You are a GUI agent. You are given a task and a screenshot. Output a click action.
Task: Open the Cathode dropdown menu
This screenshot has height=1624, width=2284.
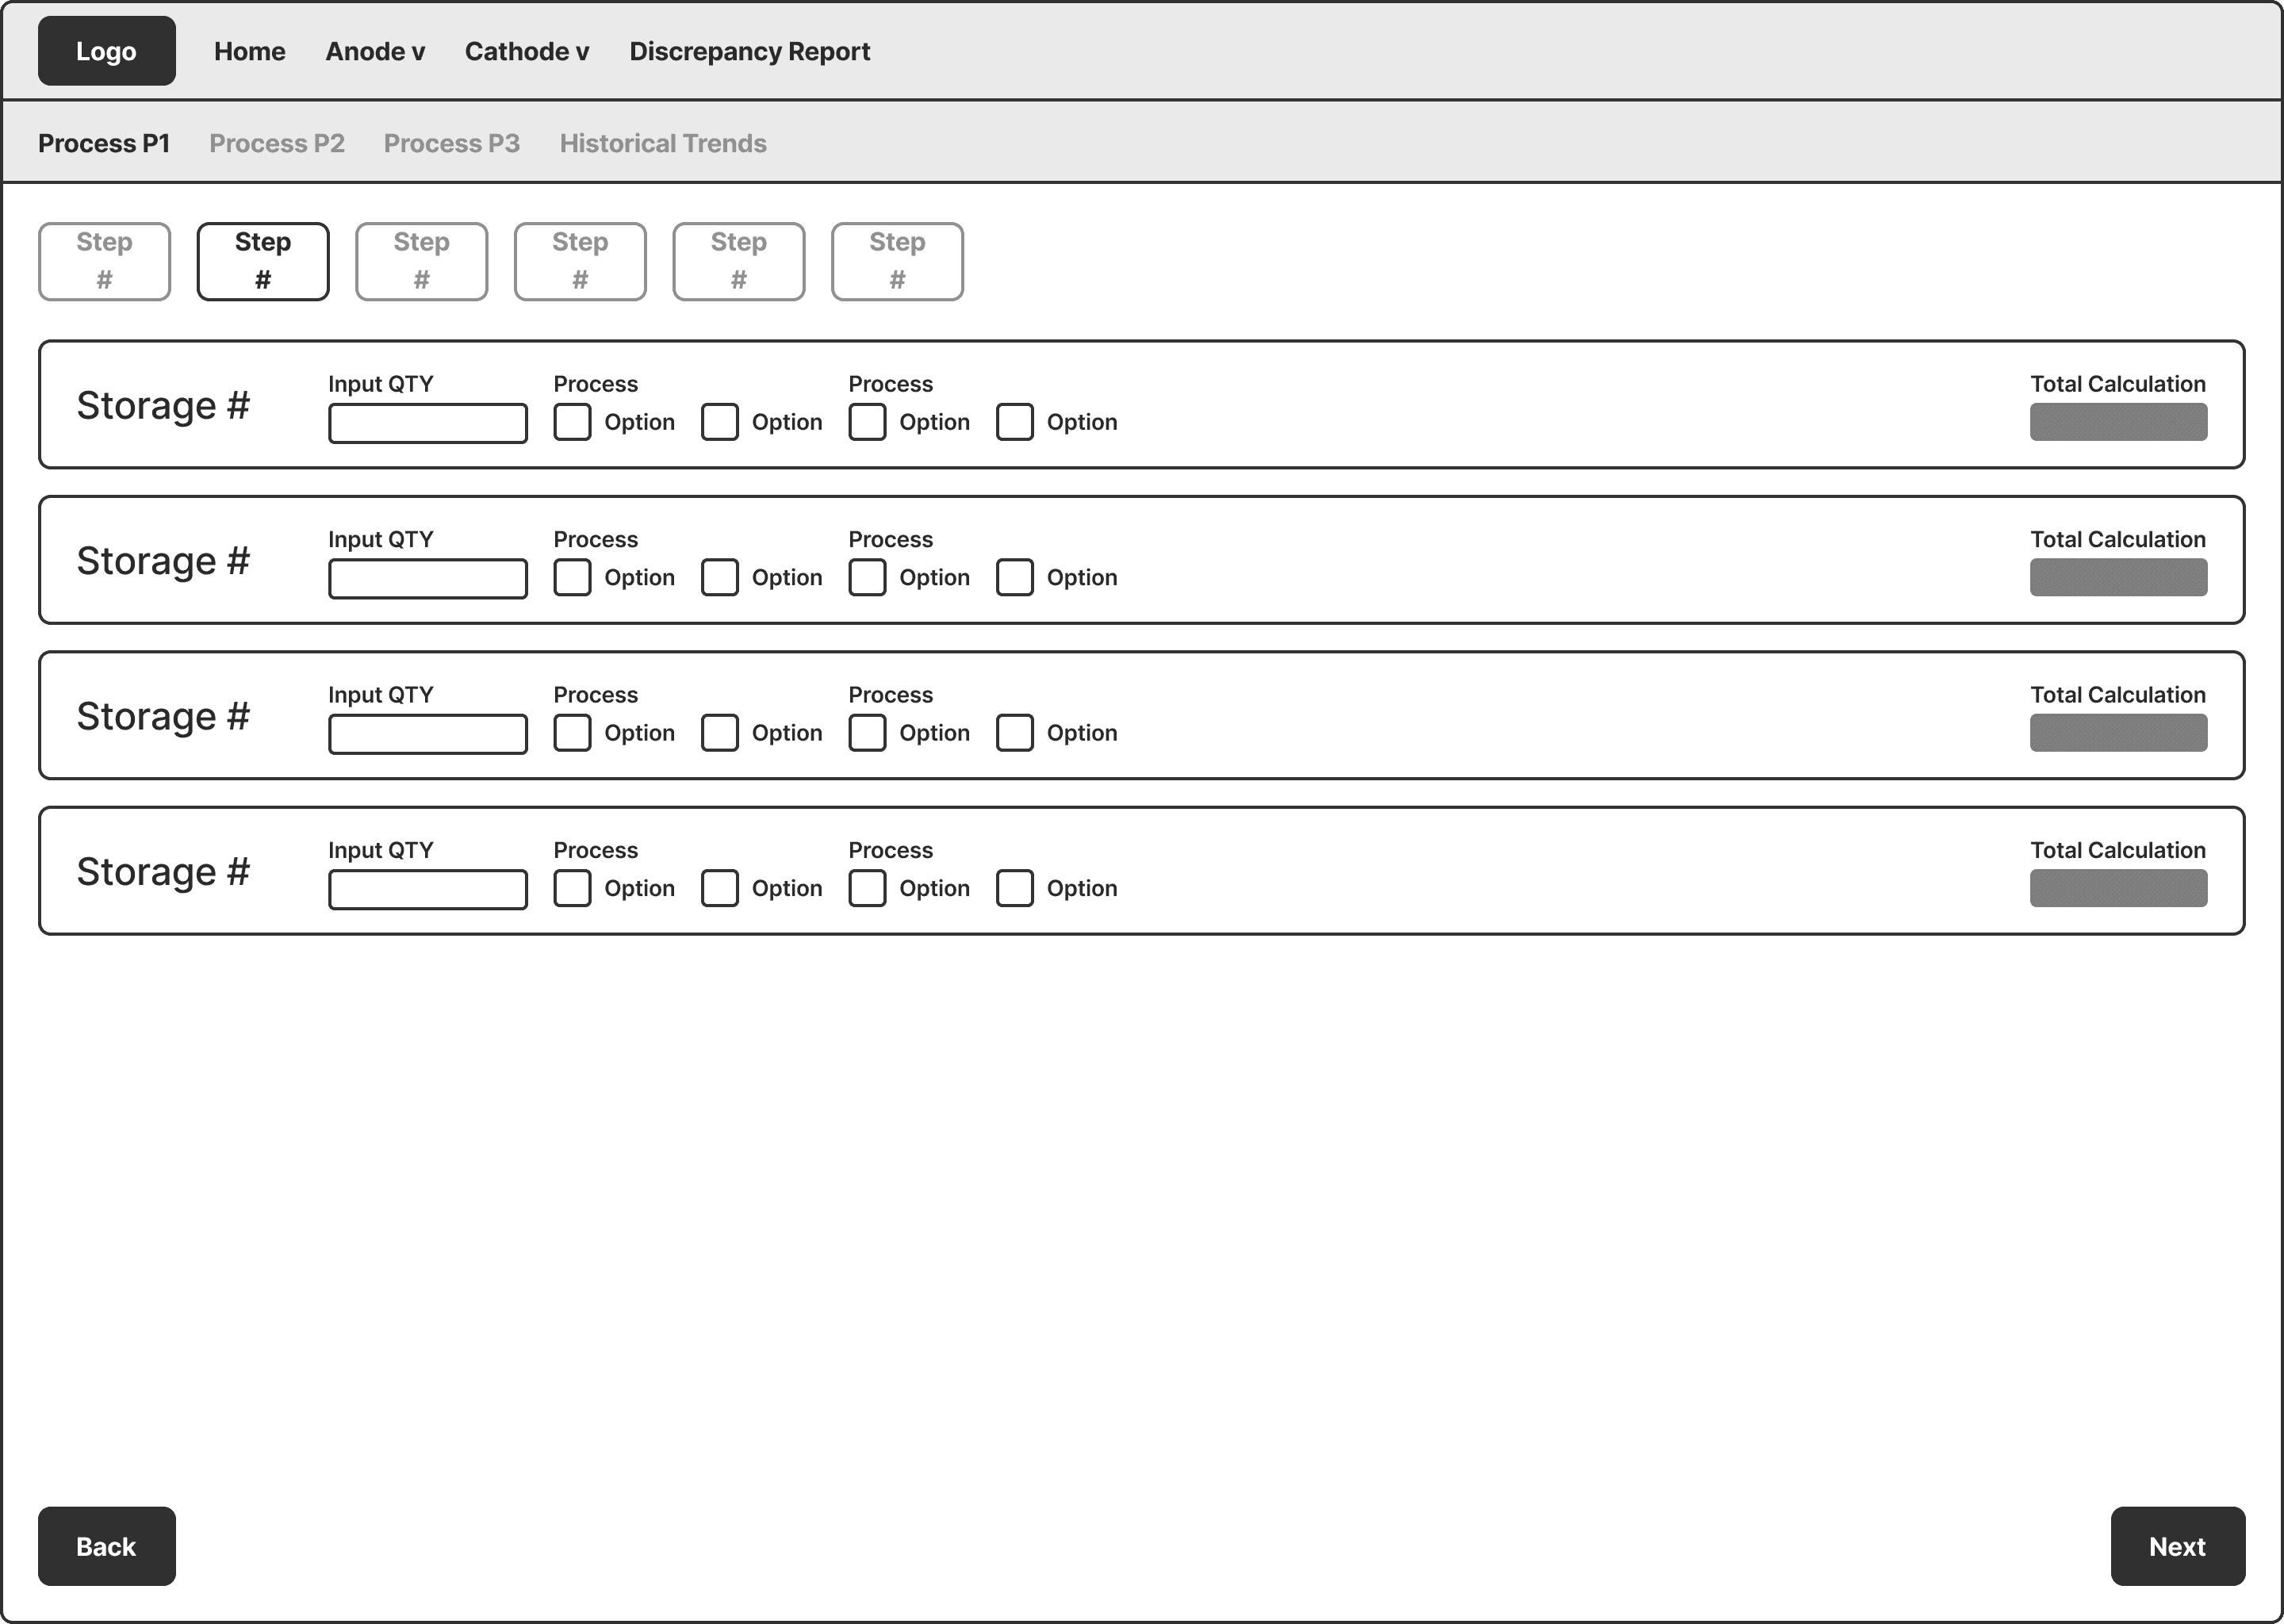526,51
